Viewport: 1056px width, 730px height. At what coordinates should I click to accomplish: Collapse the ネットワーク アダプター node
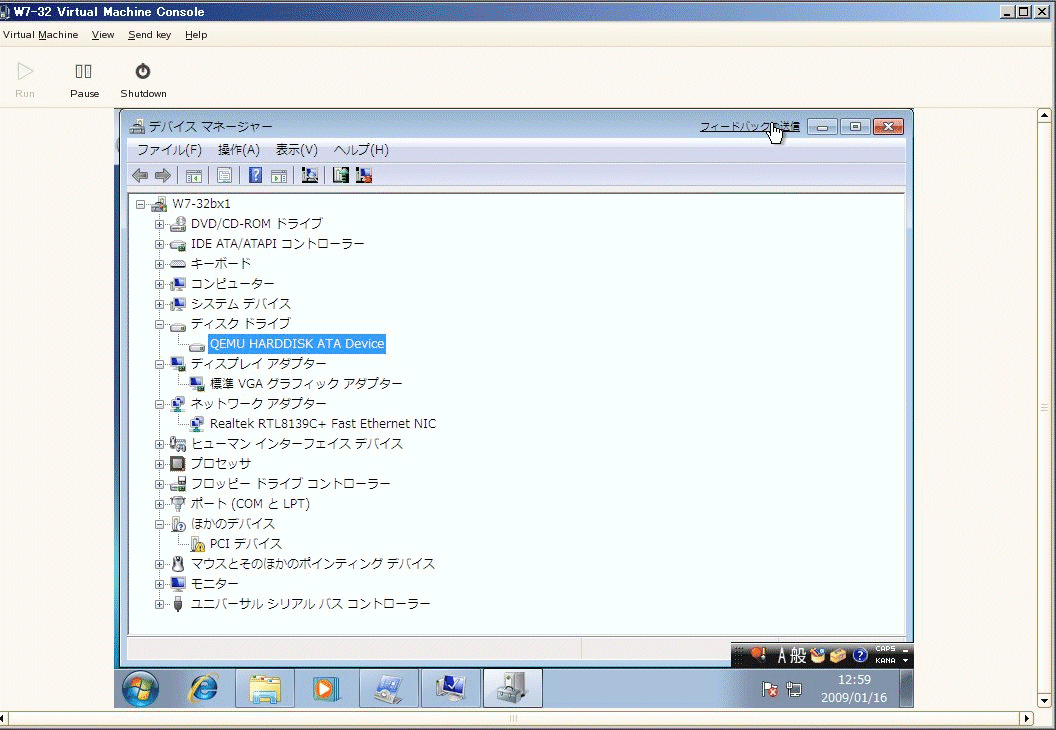click(x=160, y=404)
